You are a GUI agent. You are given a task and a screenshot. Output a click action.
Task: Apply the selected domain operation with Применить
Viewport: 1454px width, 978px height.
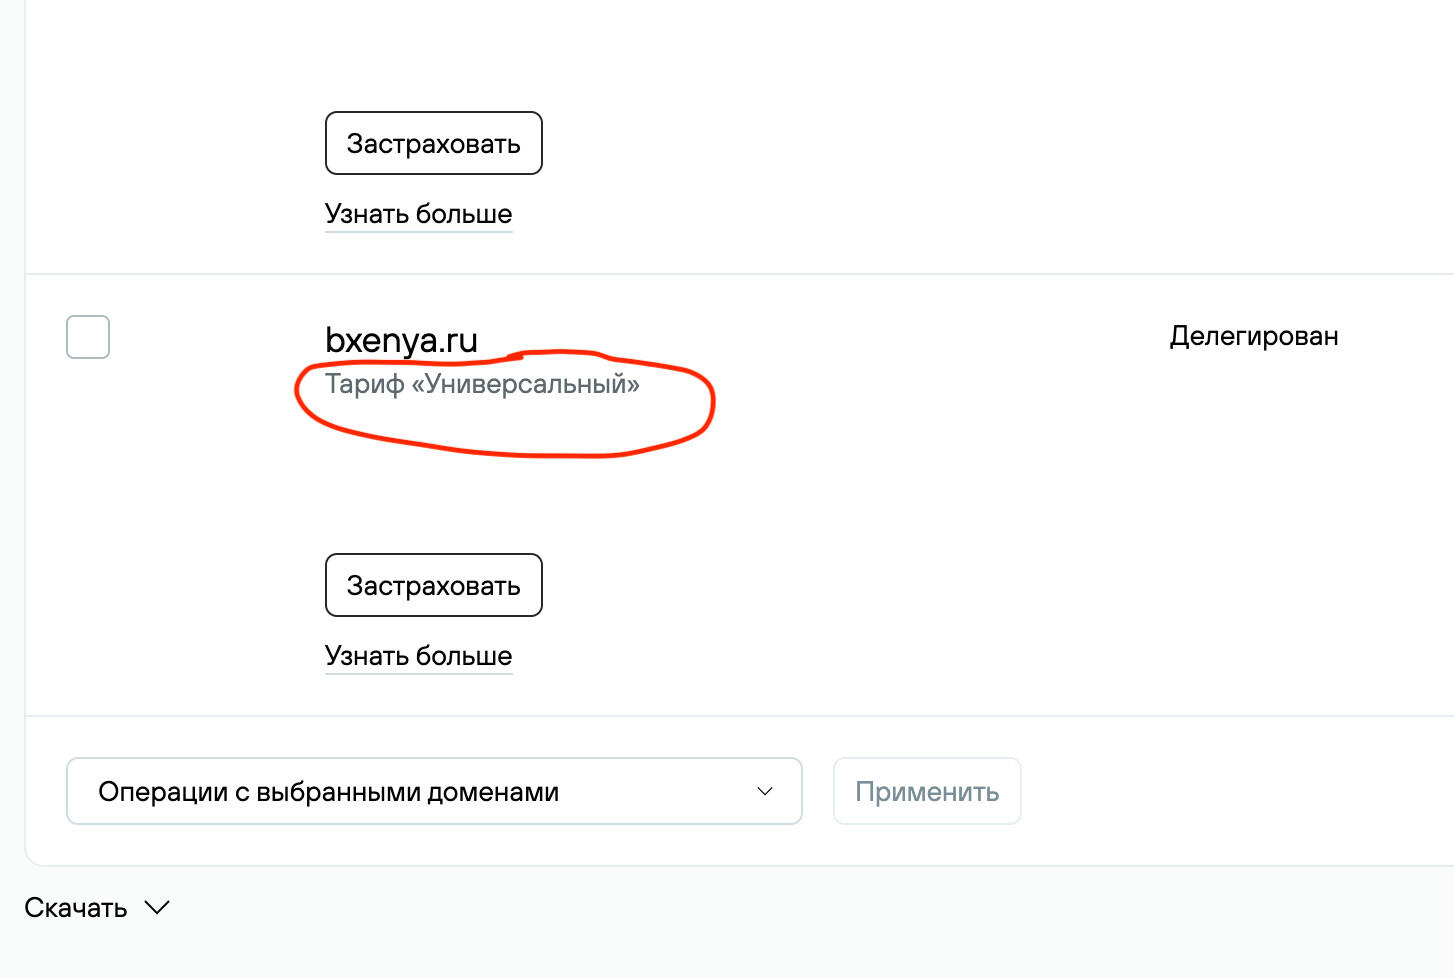pos(926,791)
